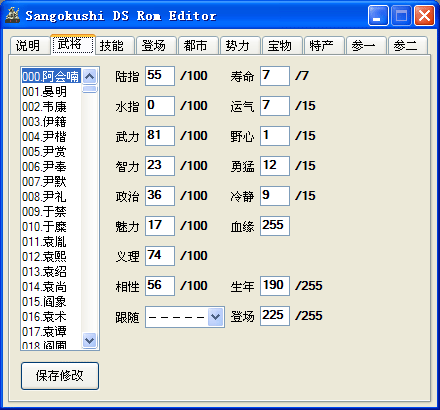440x410 pixels.
Task: Open the 都市 tab
Action: tap(198, 46)
